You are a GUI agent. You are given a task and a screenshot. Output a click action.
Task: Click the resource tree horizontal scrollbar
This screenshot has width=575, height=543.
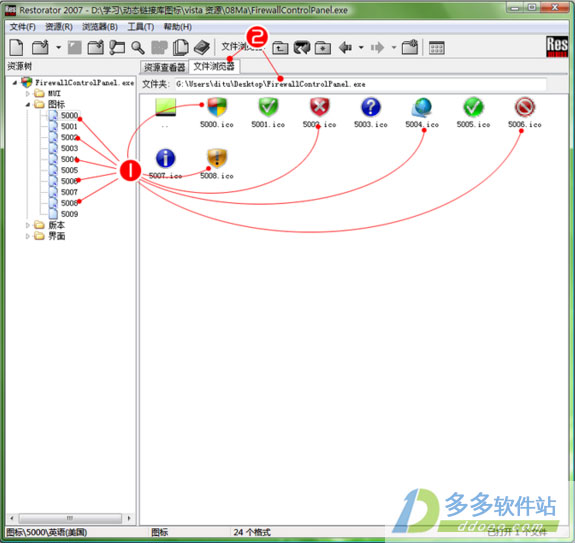coord(70,518)
